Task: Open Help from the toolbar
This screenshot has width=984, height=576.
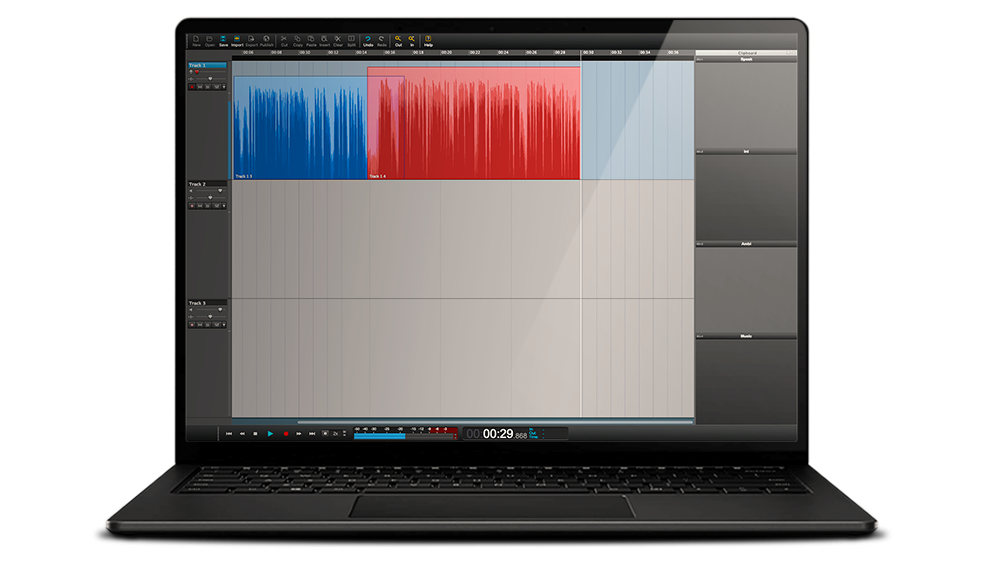Action: point(428,40)
